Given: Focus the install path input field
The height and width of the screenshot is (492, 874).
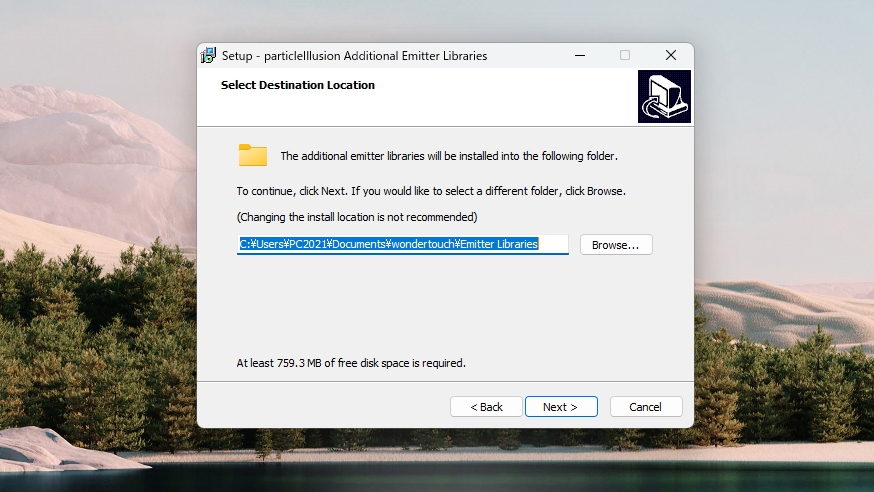Looking at the screenshot, I should tap(402, 244).
